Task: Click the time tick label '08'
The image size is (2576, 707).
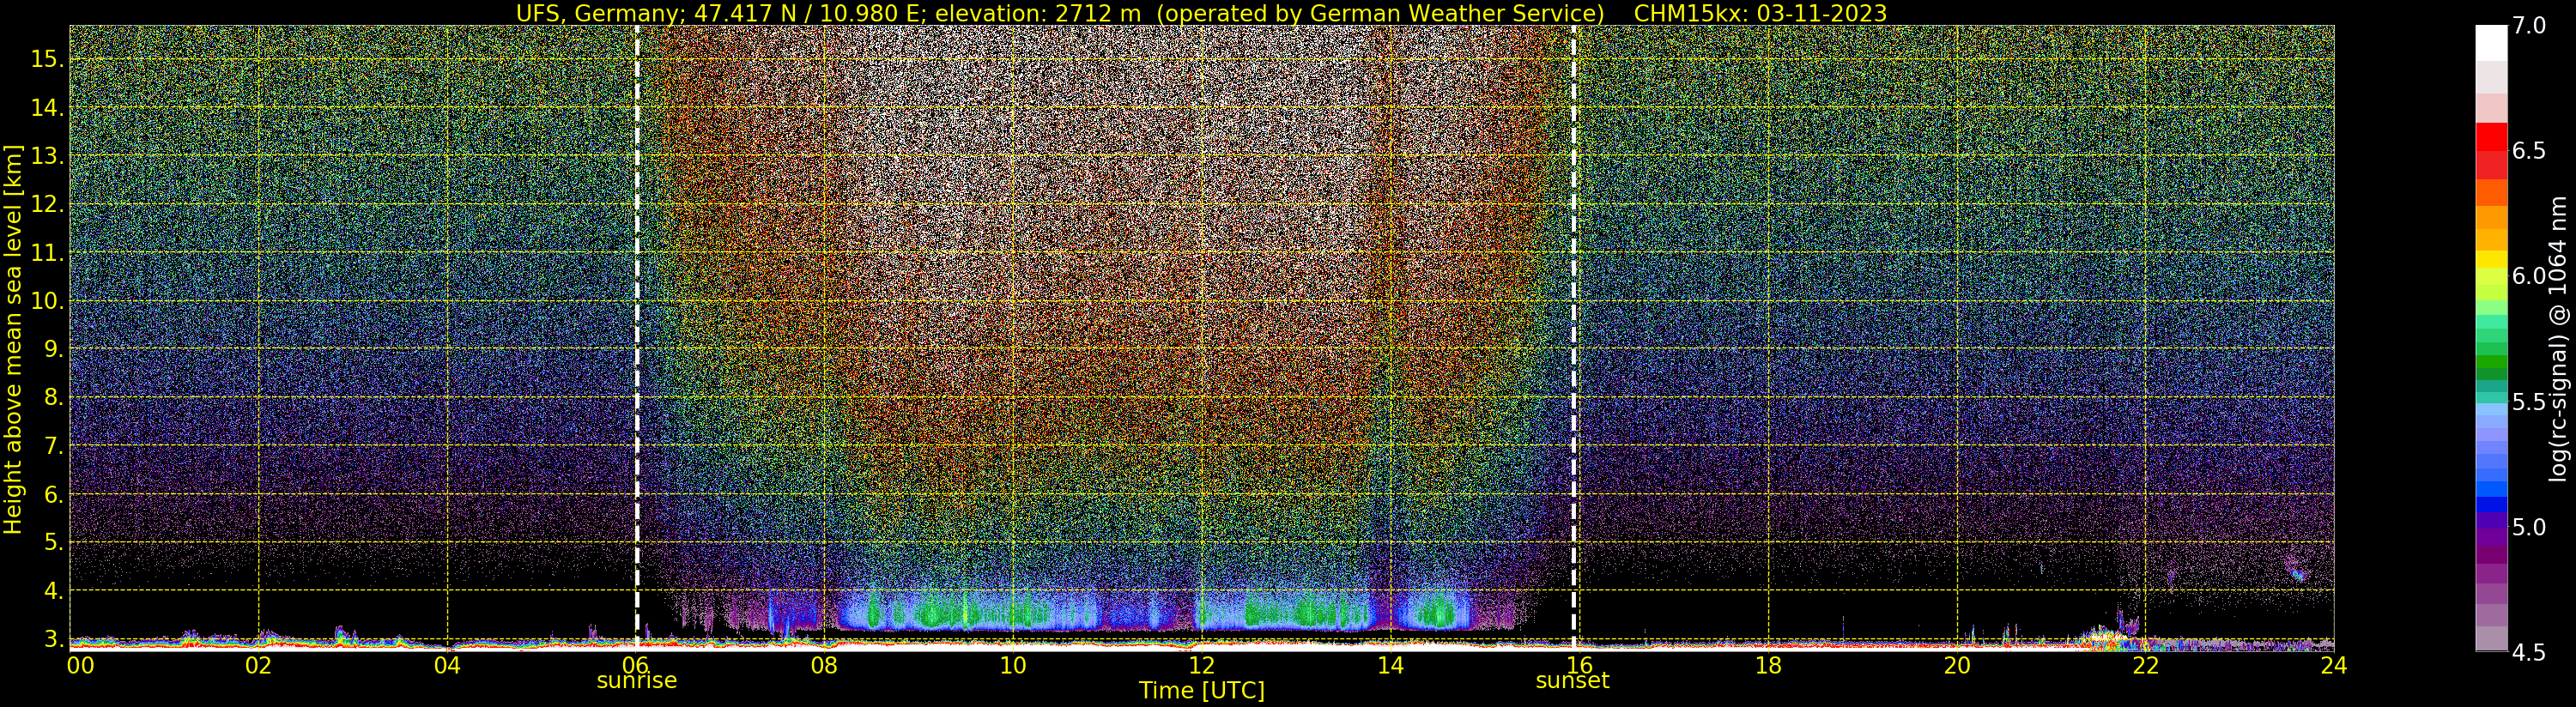Action: pyautogui.click(x=824, y=664)
